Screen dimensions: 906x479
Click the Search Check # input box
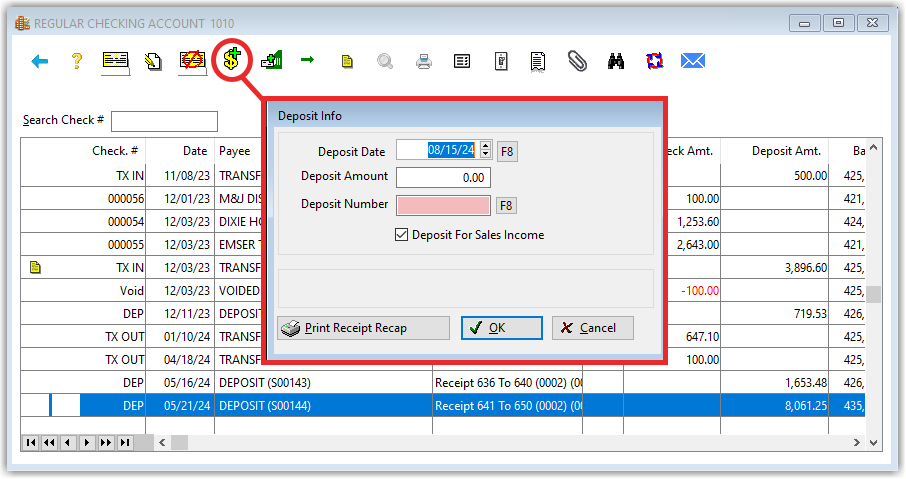tap(164, 121)
